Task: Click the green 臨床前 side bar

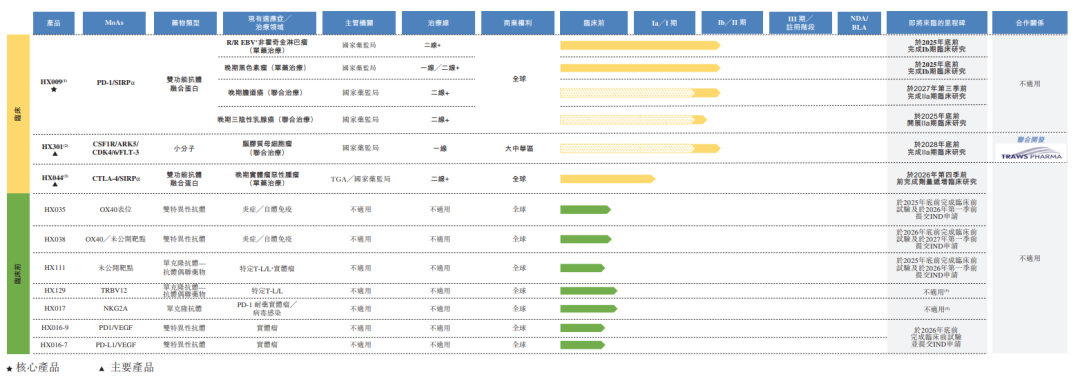Action: click(x=19, y=274)
